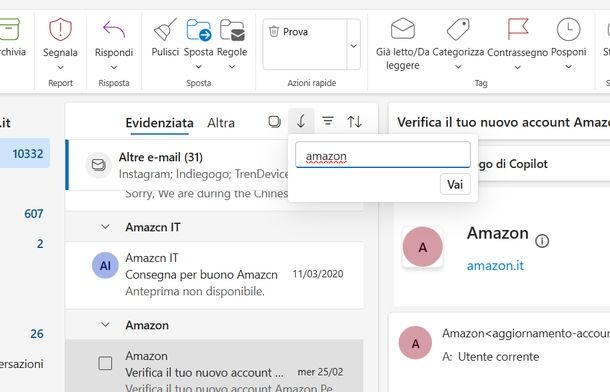Click the Amazon sender name heading
This screenshot has height=392, width=610.
tap(498, 233)
